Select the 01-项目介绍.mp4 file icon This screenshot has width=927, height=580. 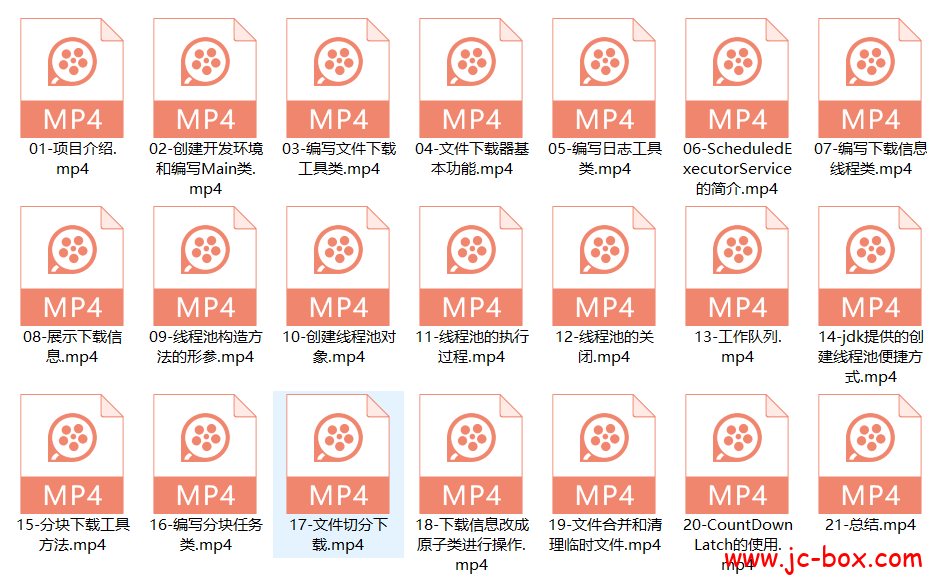point(72,78)
